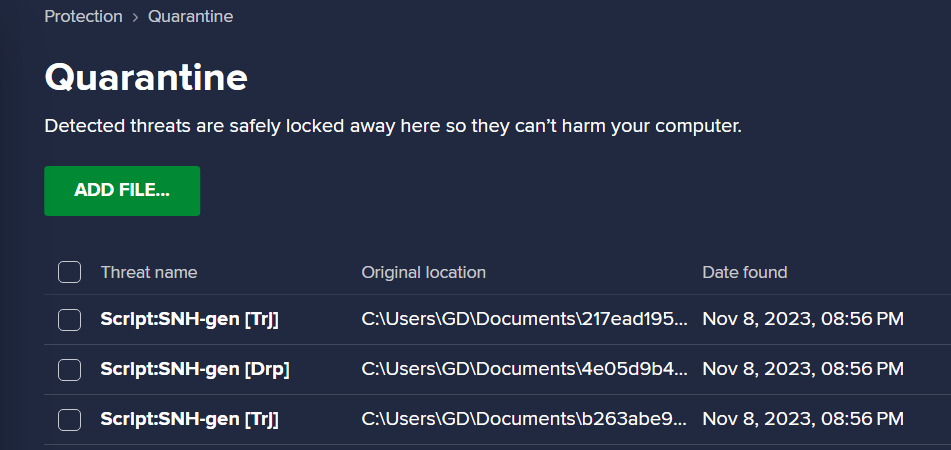Click the Quarantine breadcrumb item
This screenshot has width=951, height=450.
coord(190,16)
